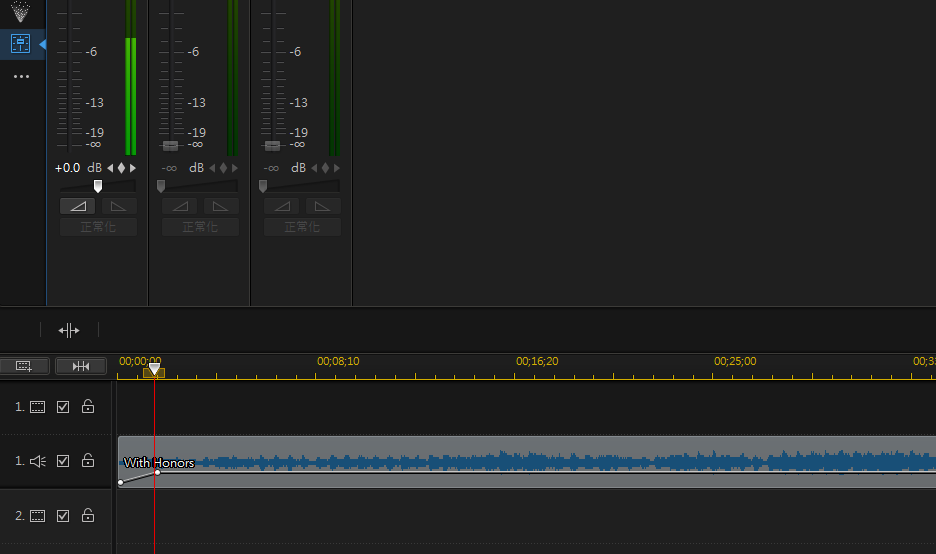Click previous keyframe arrow on third channel
The width and height of the screenshot is (936, 554).
pyautogui.click(x=315, y=168)
